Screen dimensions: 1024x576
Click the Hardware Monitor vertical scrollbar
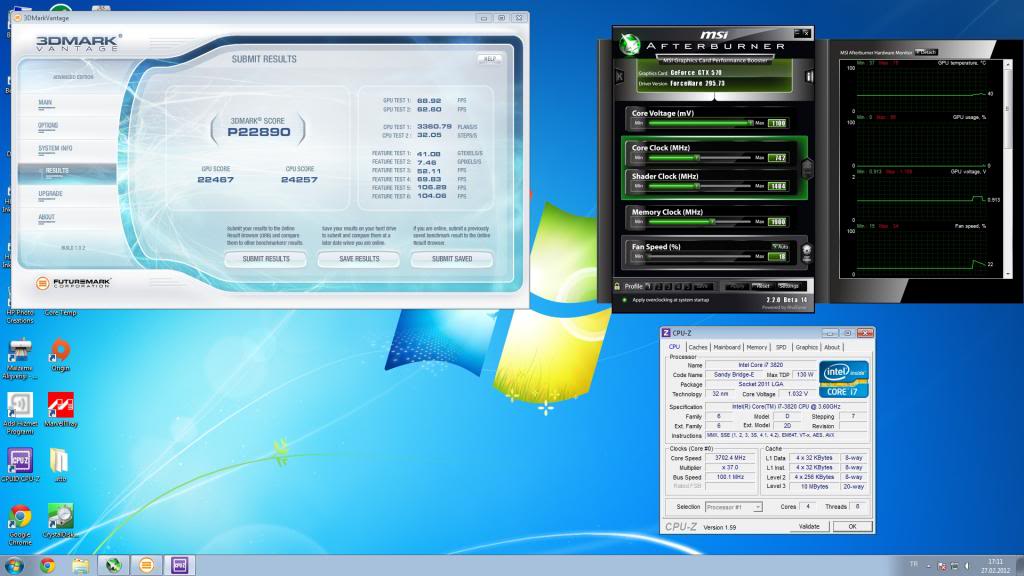pyautogui.click(x=1008, y=170)
